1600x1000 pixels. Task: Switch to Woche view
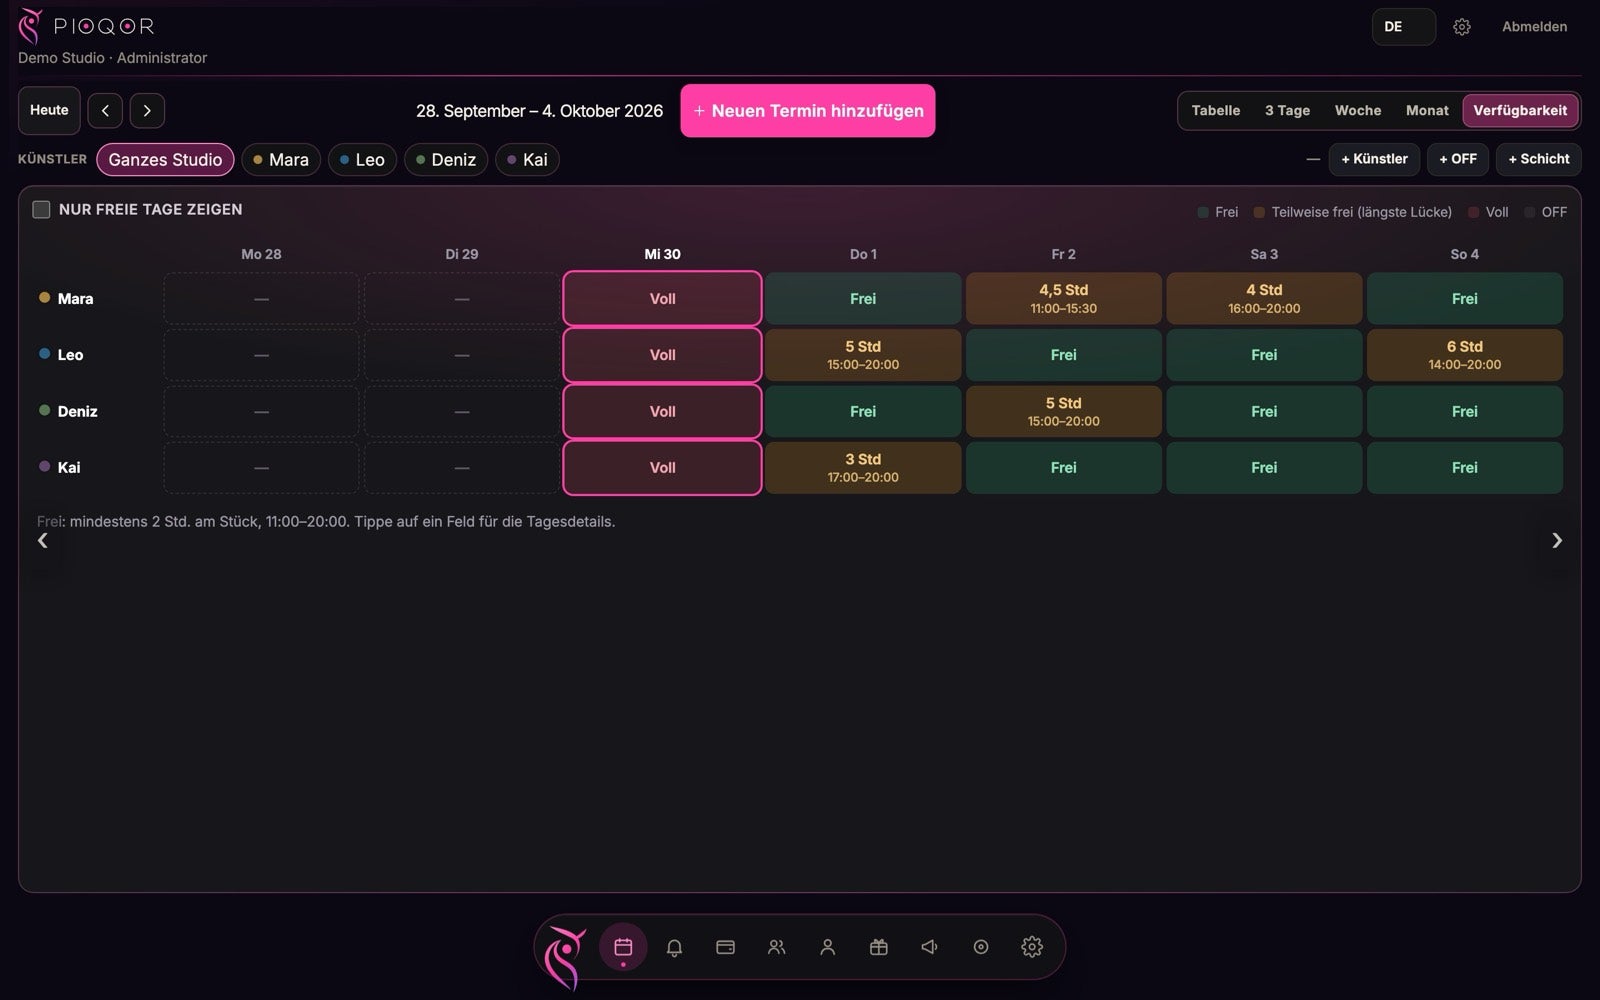[x=1358, y=110]
